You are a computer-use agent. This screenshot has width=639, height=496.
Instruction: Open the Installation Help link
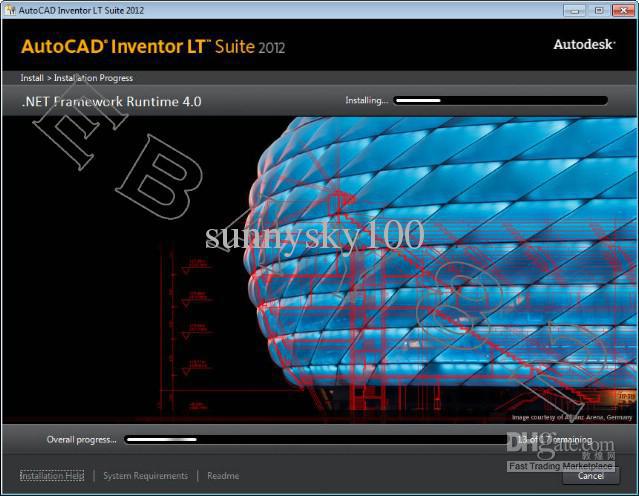(52, 476)
